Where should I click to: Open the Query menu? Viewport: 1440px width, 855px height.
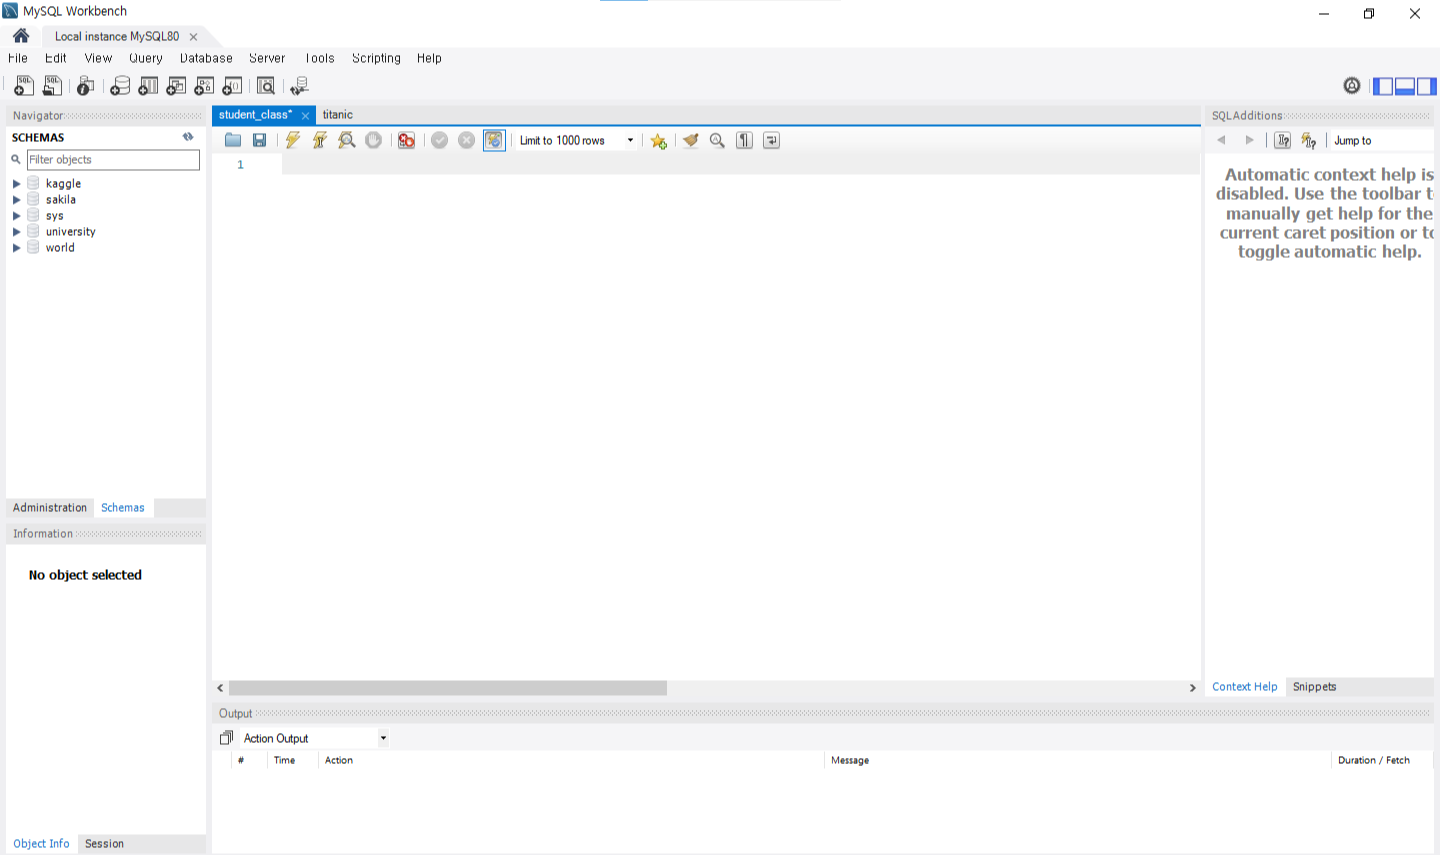(x=146, y=58)
